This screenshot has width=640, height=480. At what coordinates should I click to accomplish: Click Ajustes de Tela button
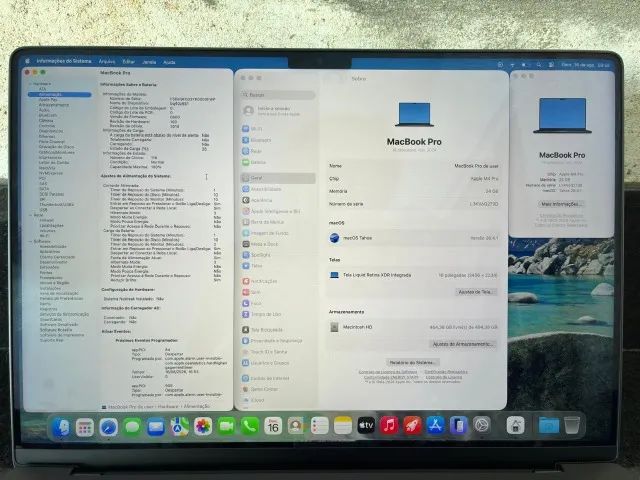click(x=476, y=292)
